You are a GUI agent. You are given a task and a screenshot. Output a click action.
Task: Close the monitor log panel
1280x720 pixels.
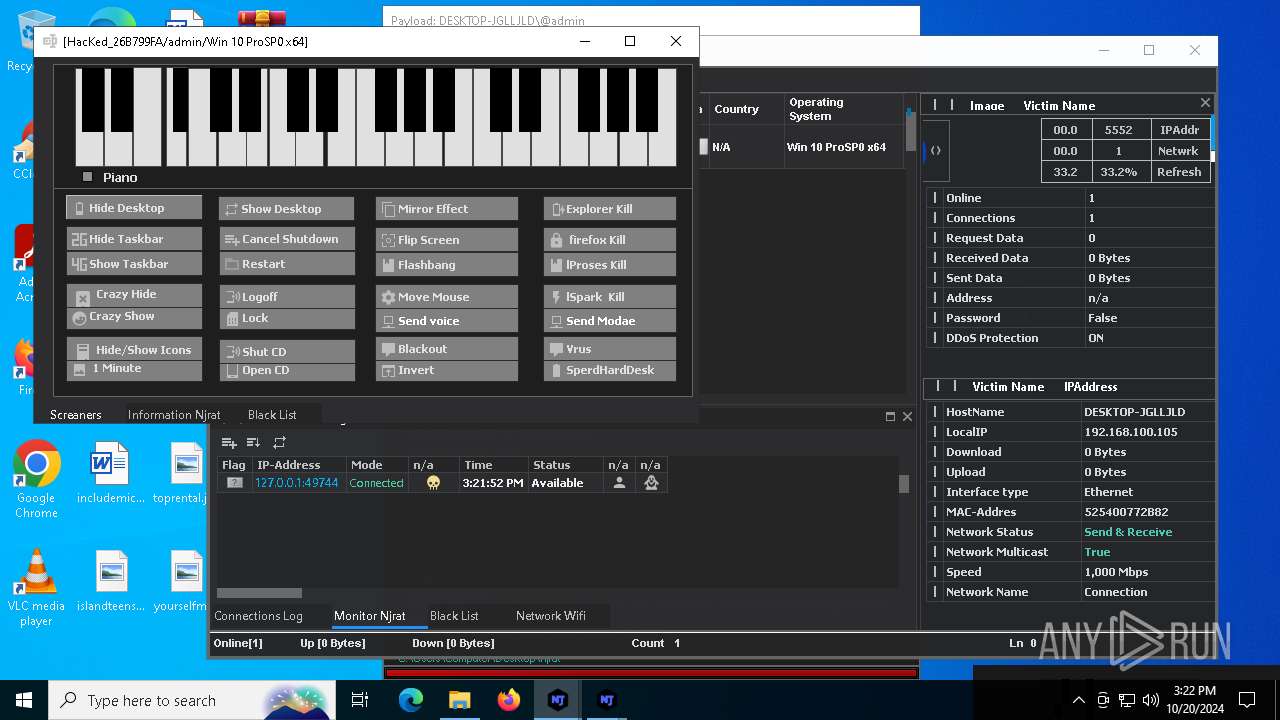tap(907, 417)
